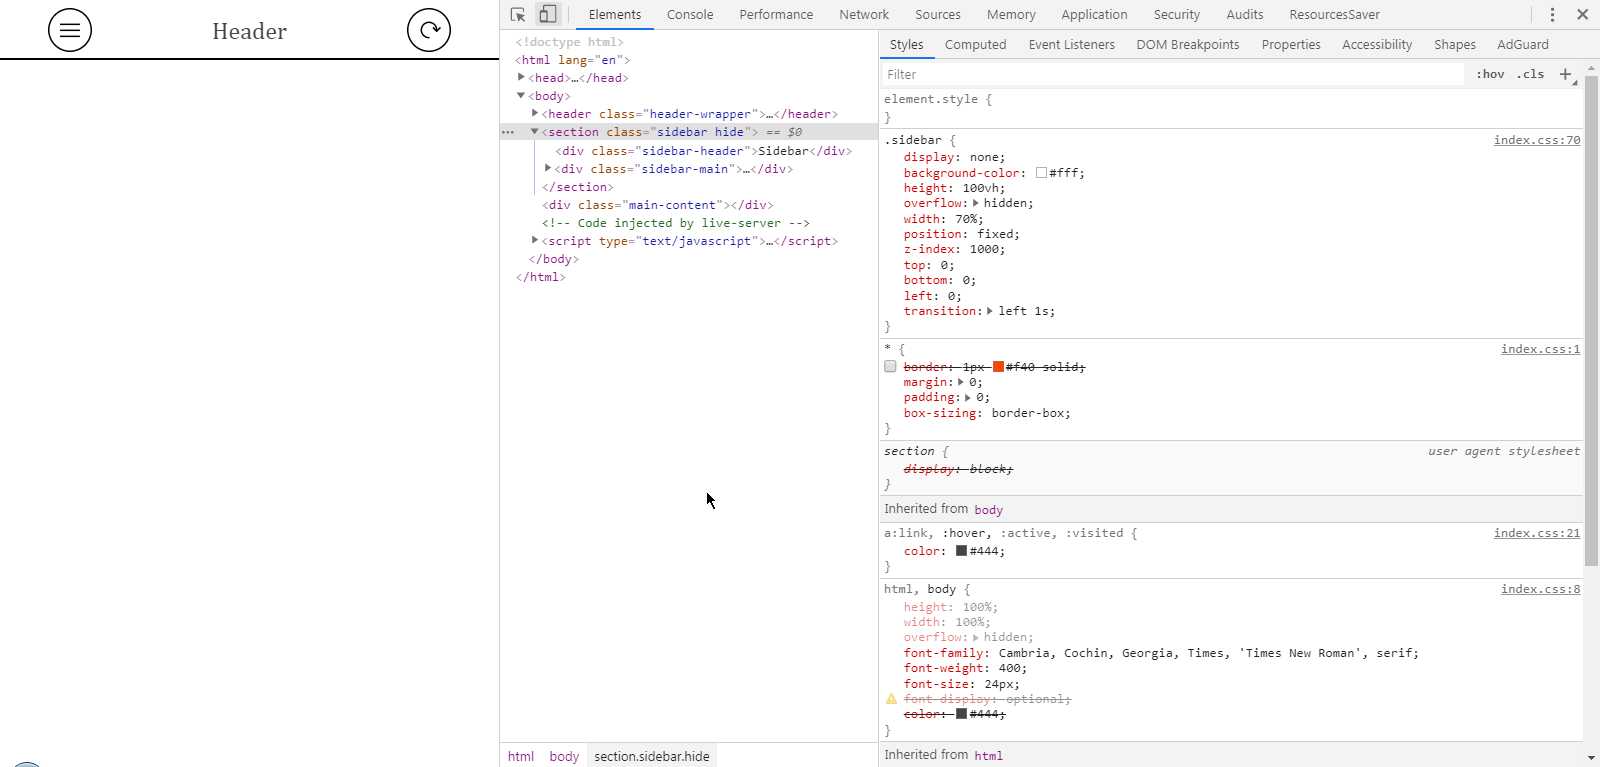Switch to the Computed pane
Image resolution: width=1600 pixels, height=767 pixels.
click(x=976, y=45)
